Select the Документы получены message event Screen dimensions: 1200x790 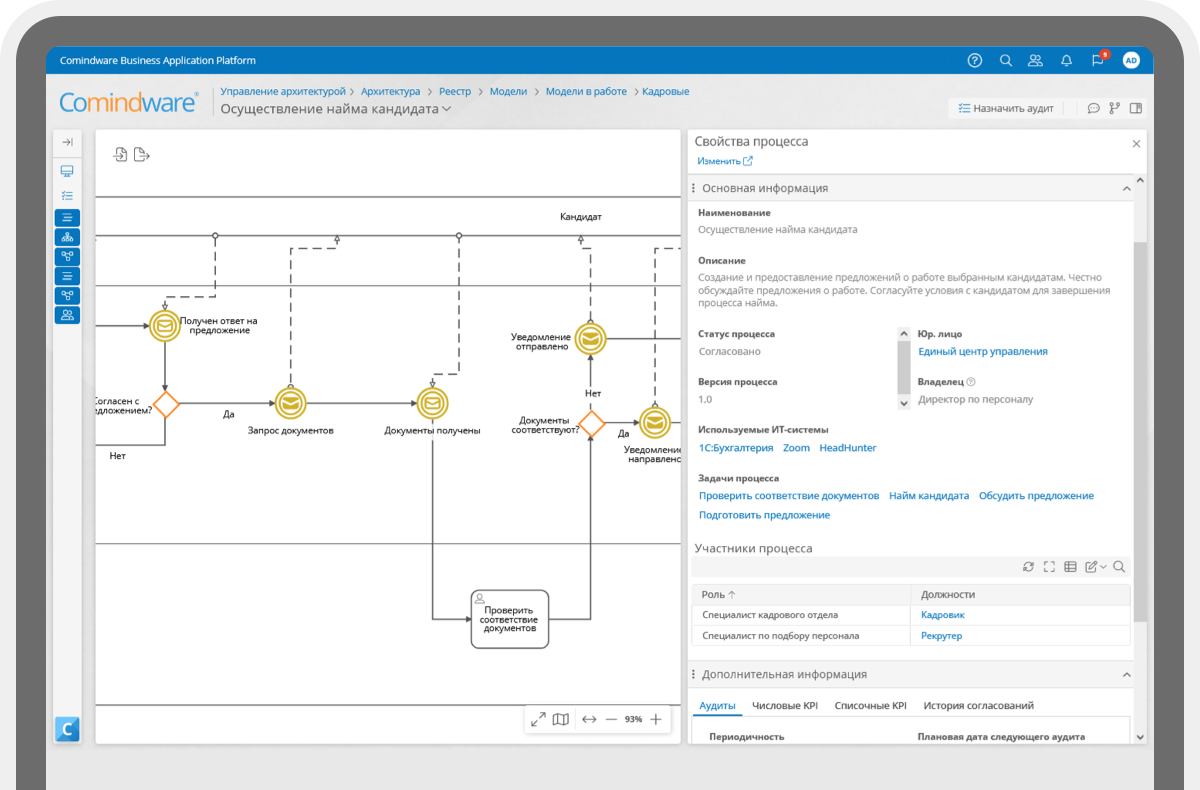coord(433,403)
